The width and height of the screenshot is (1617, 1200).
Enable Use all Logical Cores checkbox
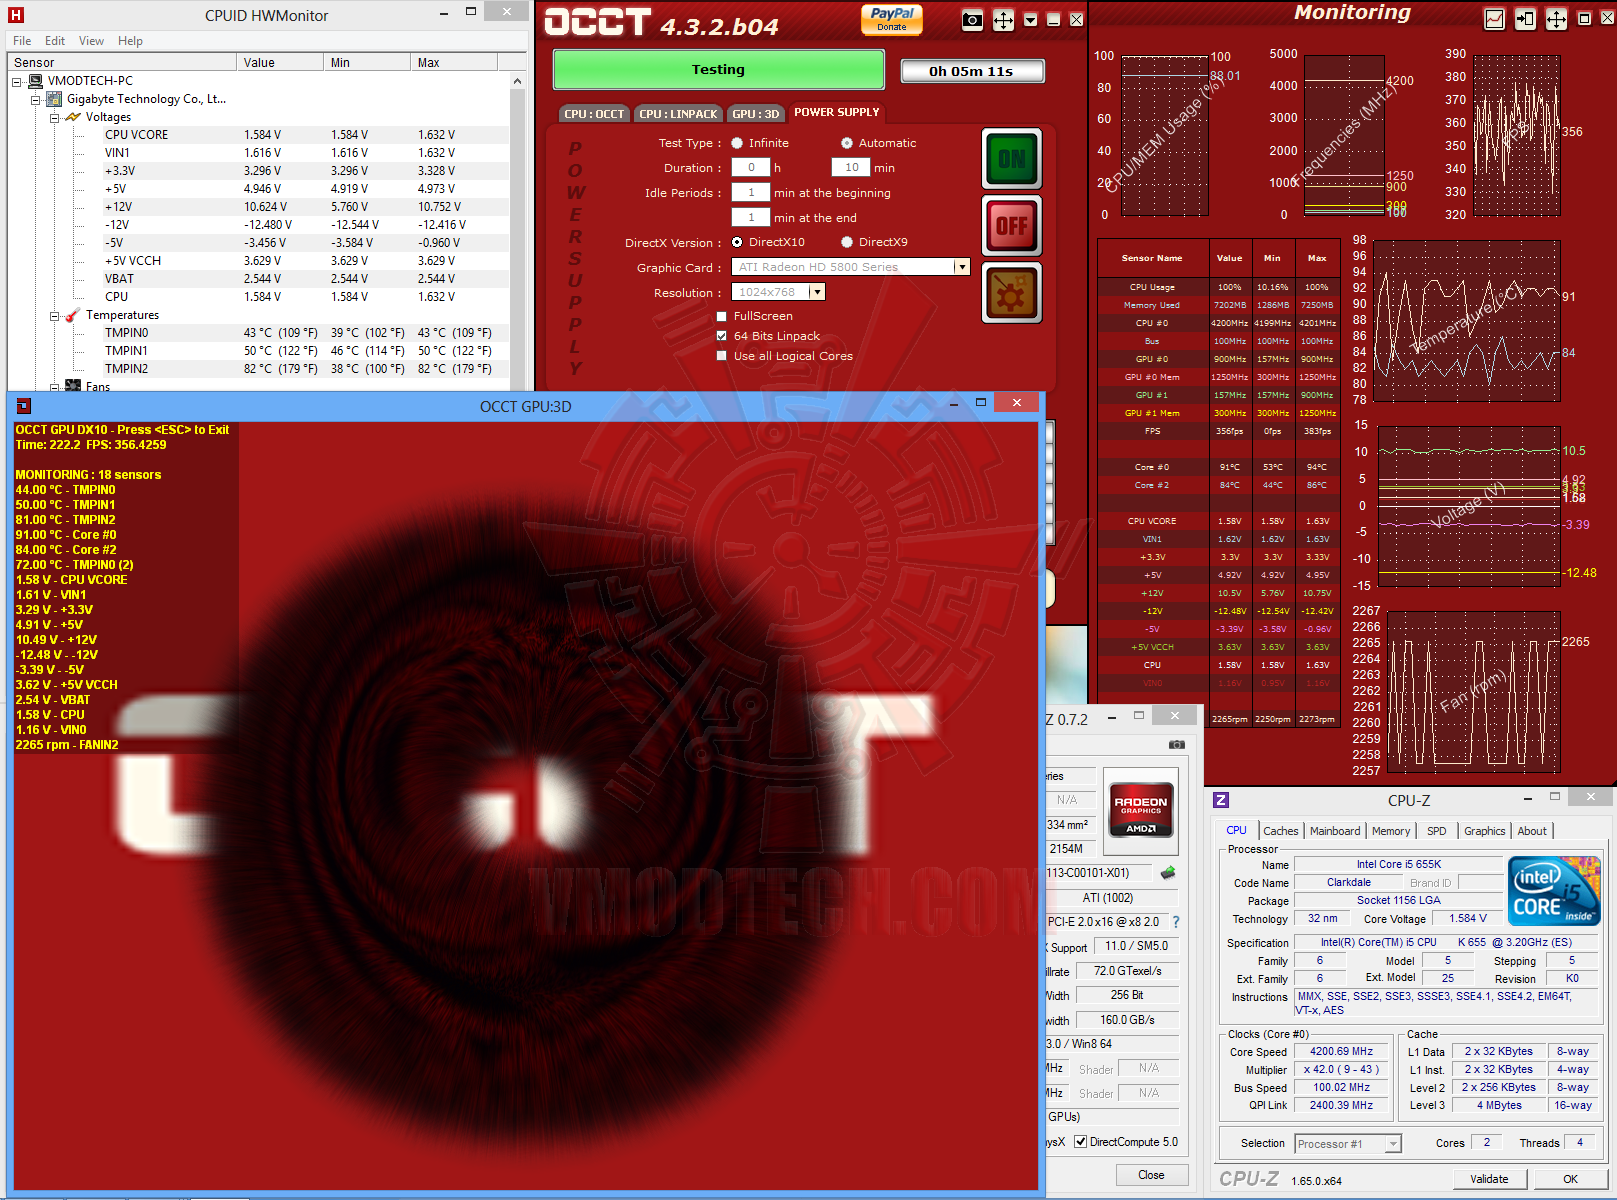[722, 356]
